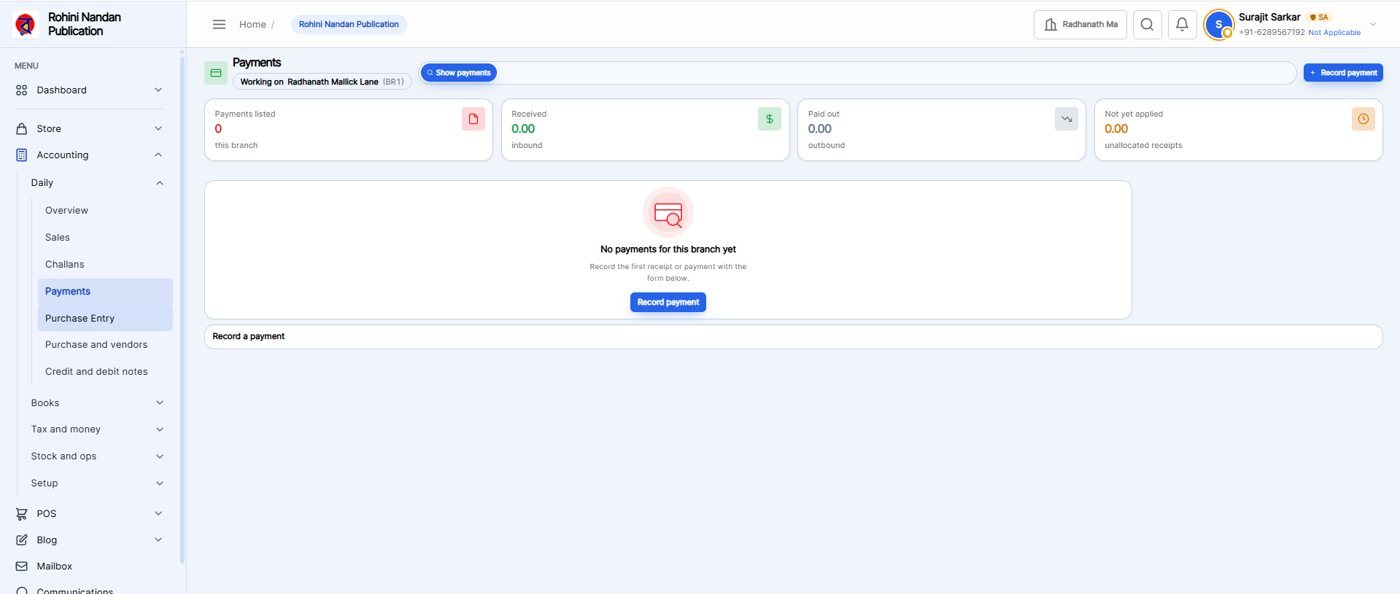Open Overview under Daily

click(x=105, y=211)
